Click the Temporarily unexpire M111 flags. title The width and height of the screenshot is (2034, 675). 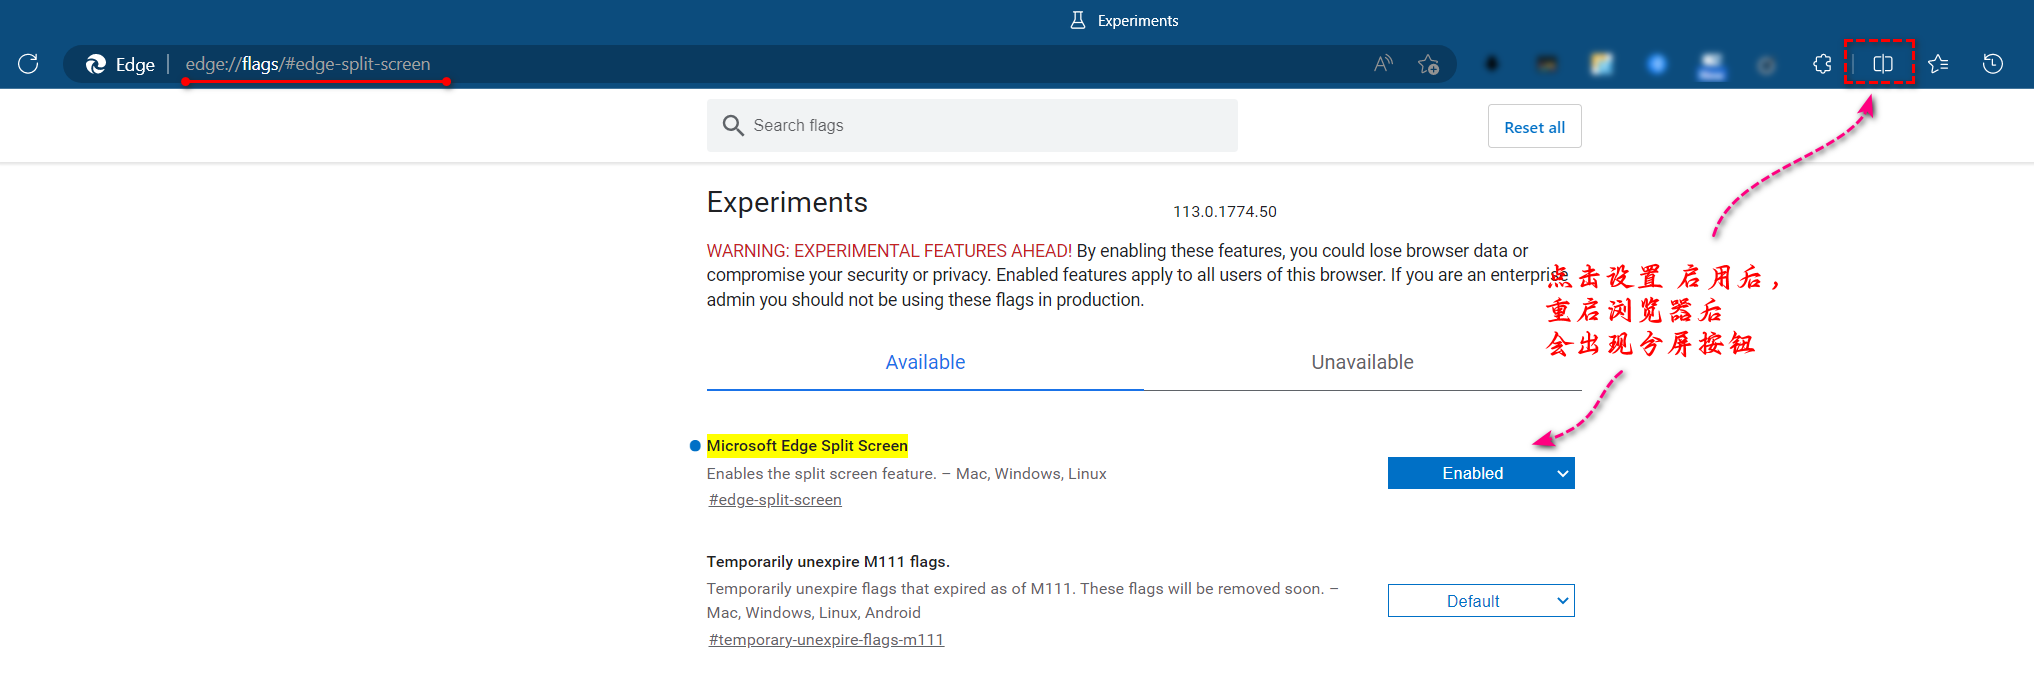pyautogui.click(x=828, y=562)
